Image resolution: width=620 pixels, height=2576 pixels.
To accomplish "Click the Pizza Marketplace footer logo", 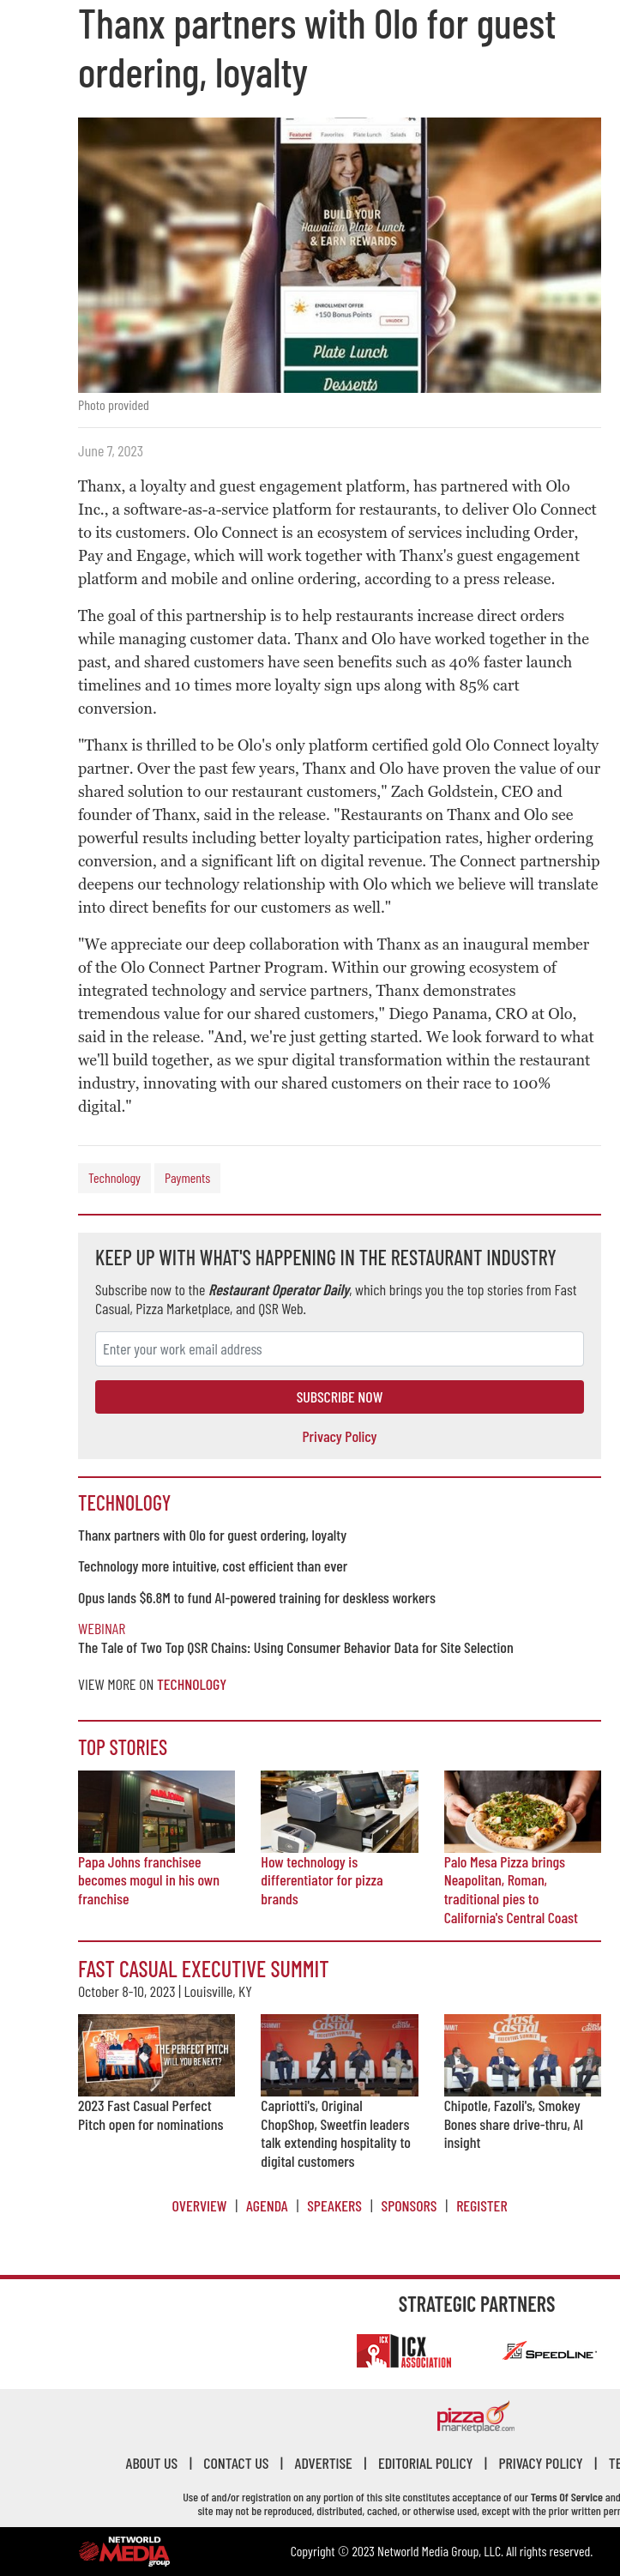I will (x=476, y=2417).
